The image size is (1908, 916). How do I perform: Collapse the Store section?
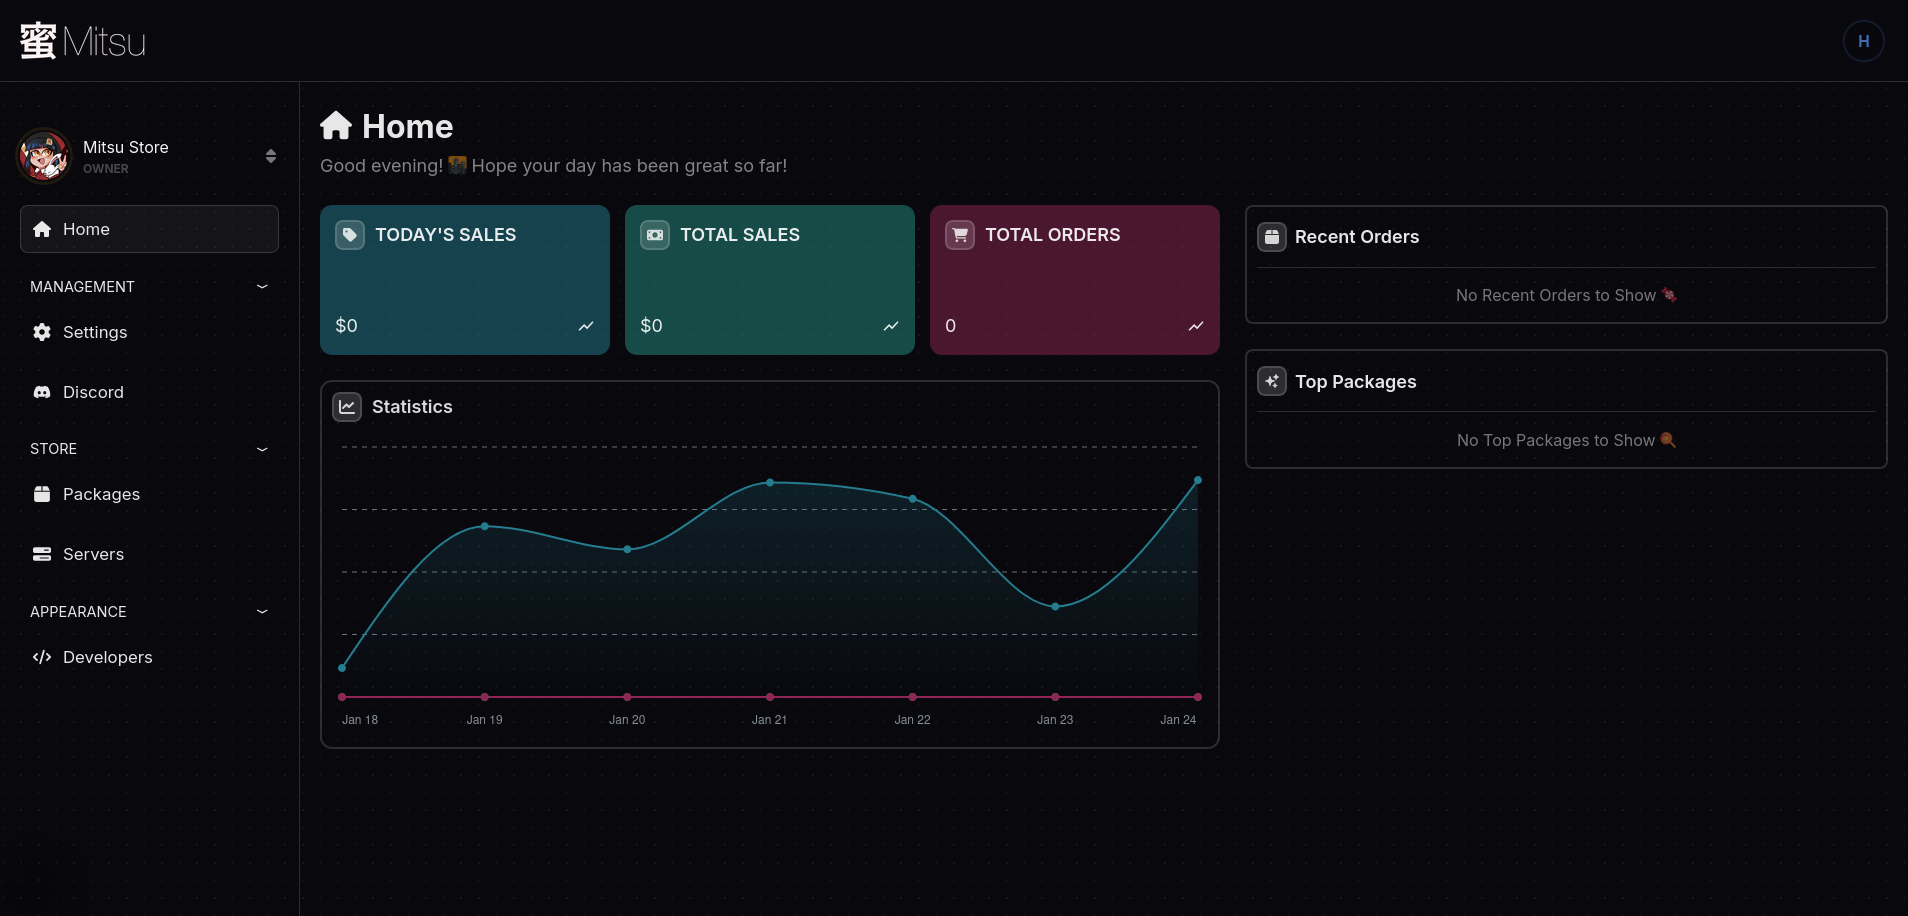coord(262,449)
